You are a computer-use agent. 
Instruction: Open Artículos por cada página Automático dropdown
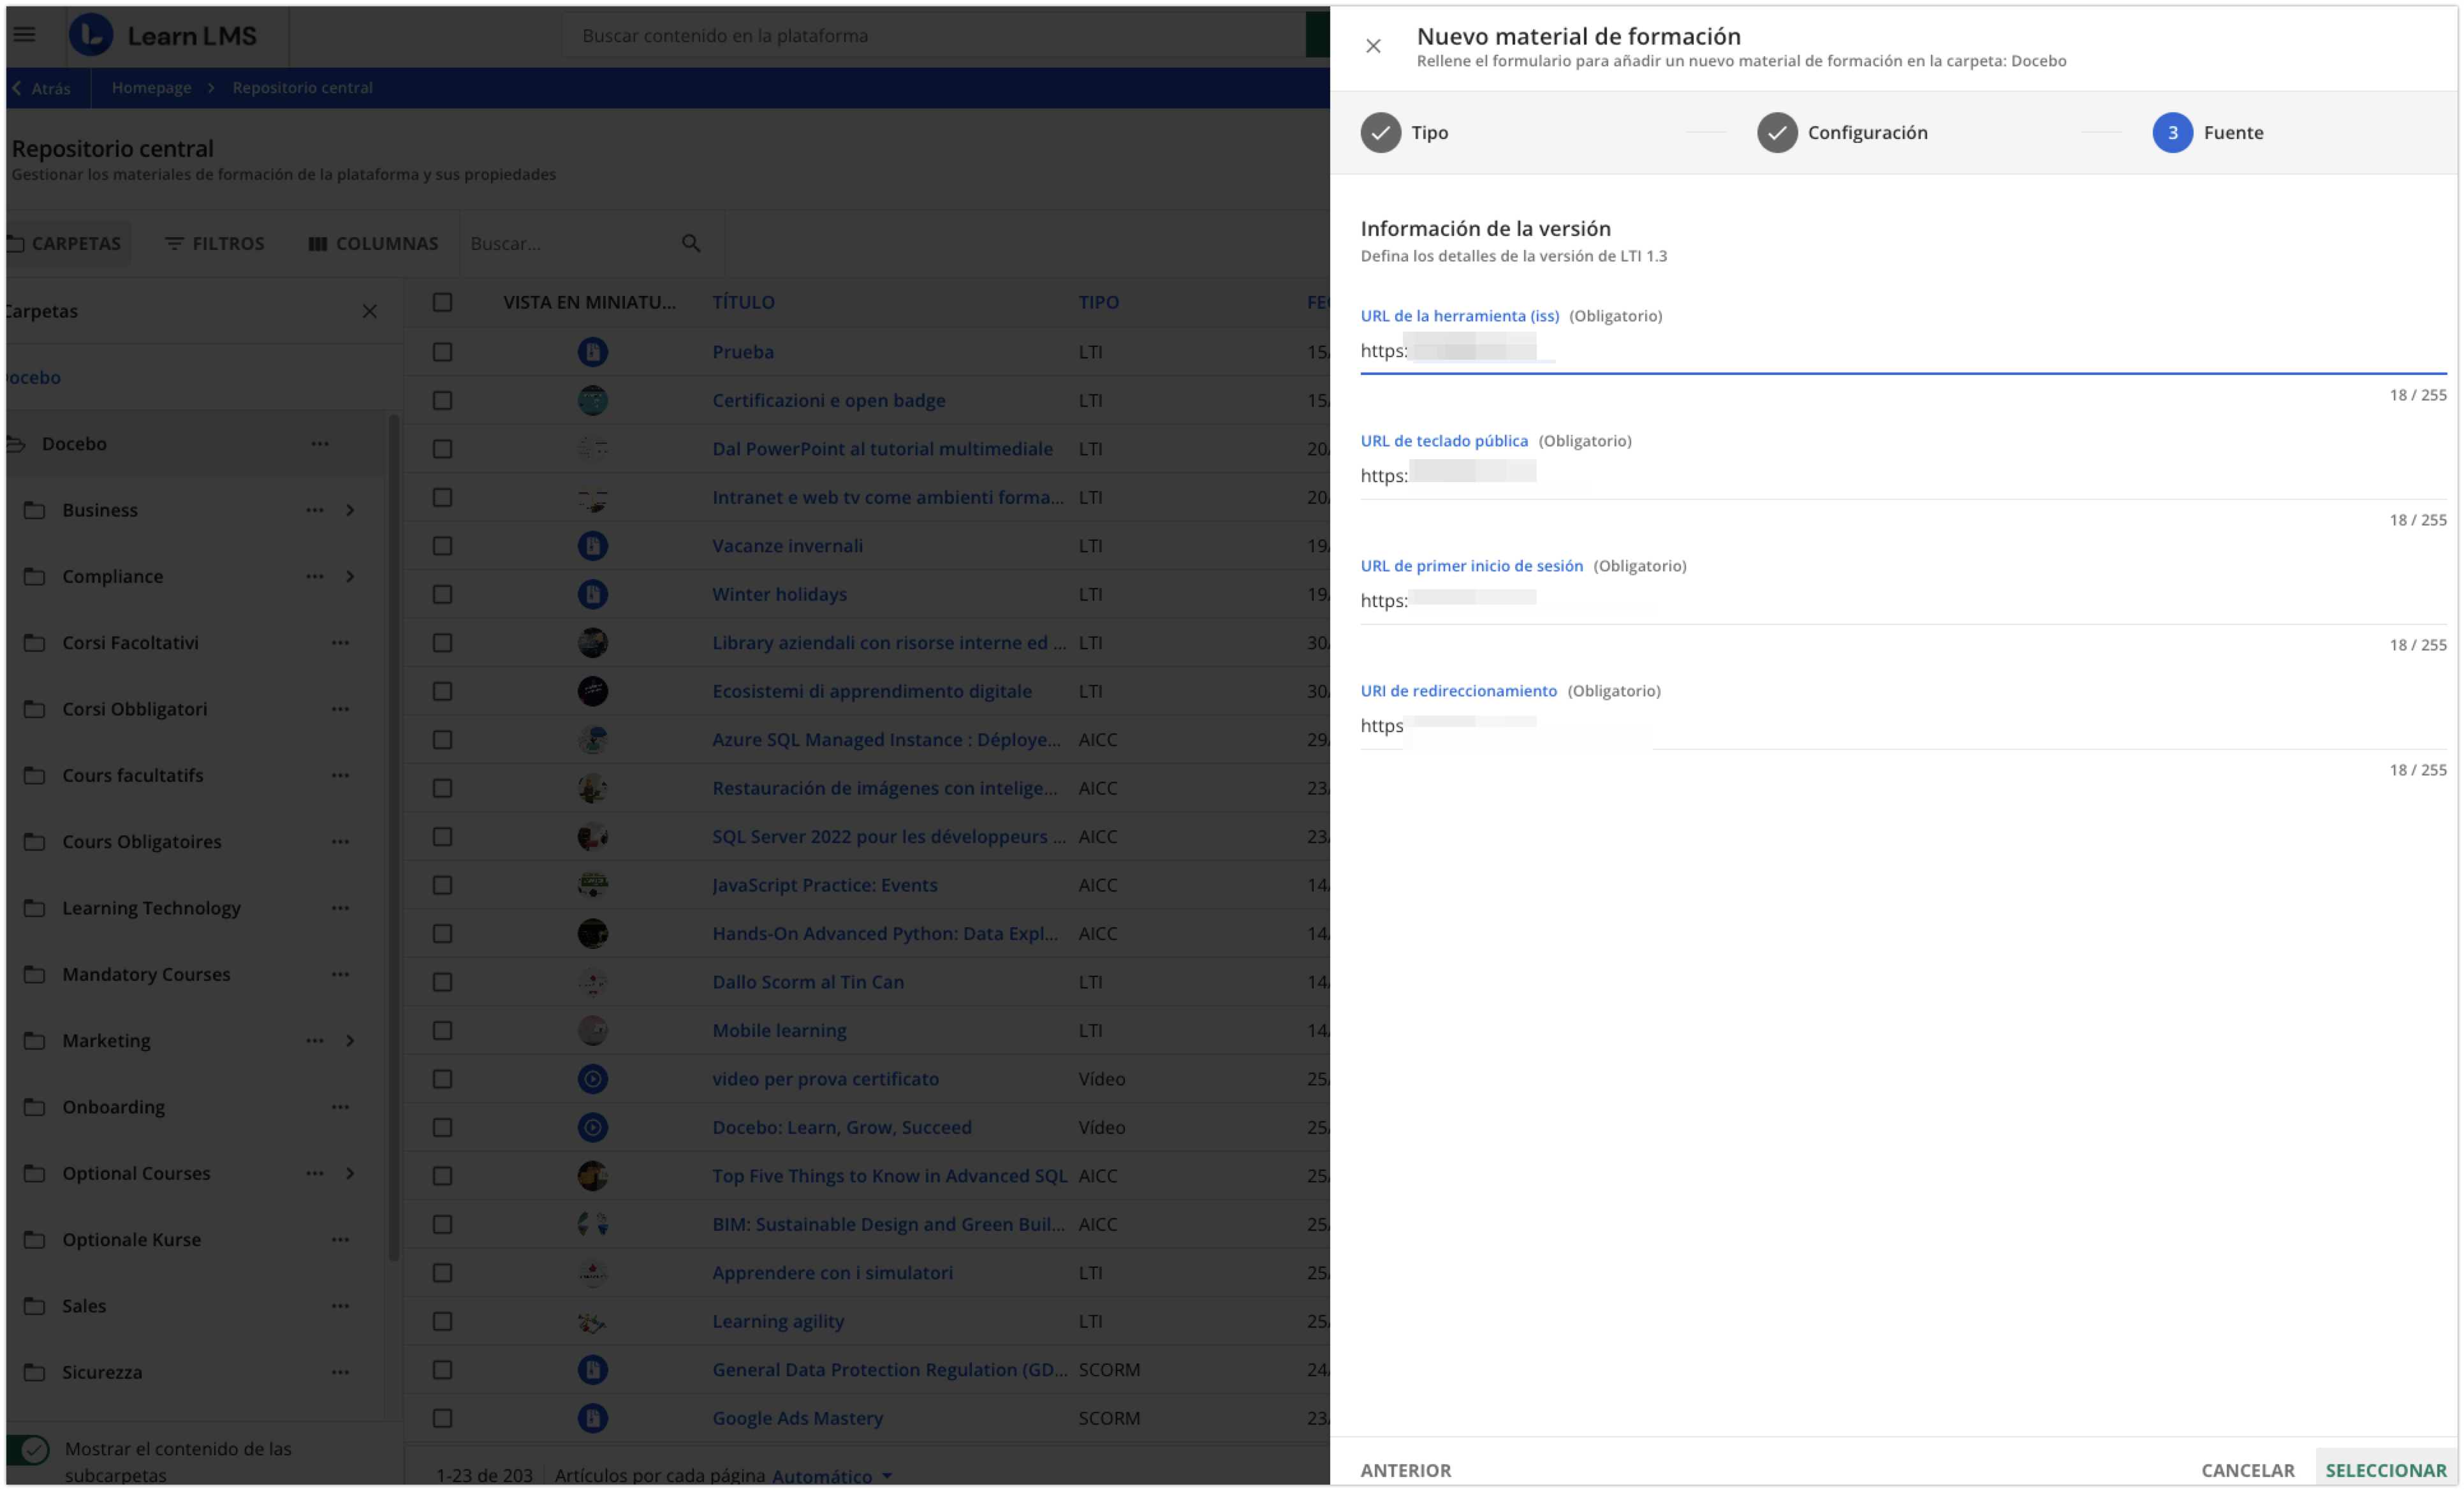pos(831,1476)
